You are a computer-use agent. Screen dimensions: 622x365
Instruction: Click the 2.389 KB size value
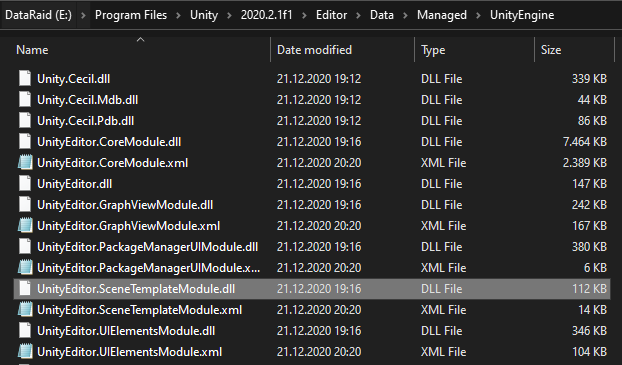point(585,163)
